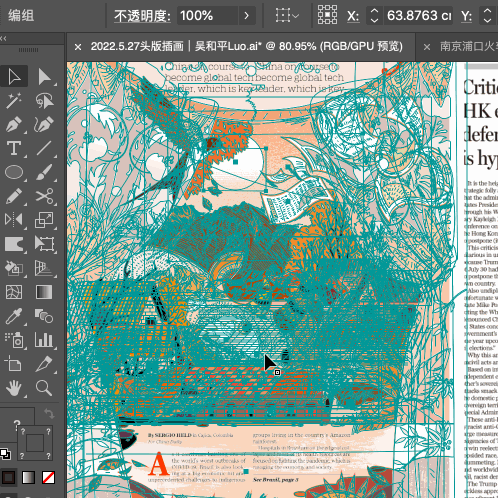Viewport: 498px width, 498px height.
Task: Apply Gradient mode swatch
Action: pyautogui.click(x=28, y=477)
